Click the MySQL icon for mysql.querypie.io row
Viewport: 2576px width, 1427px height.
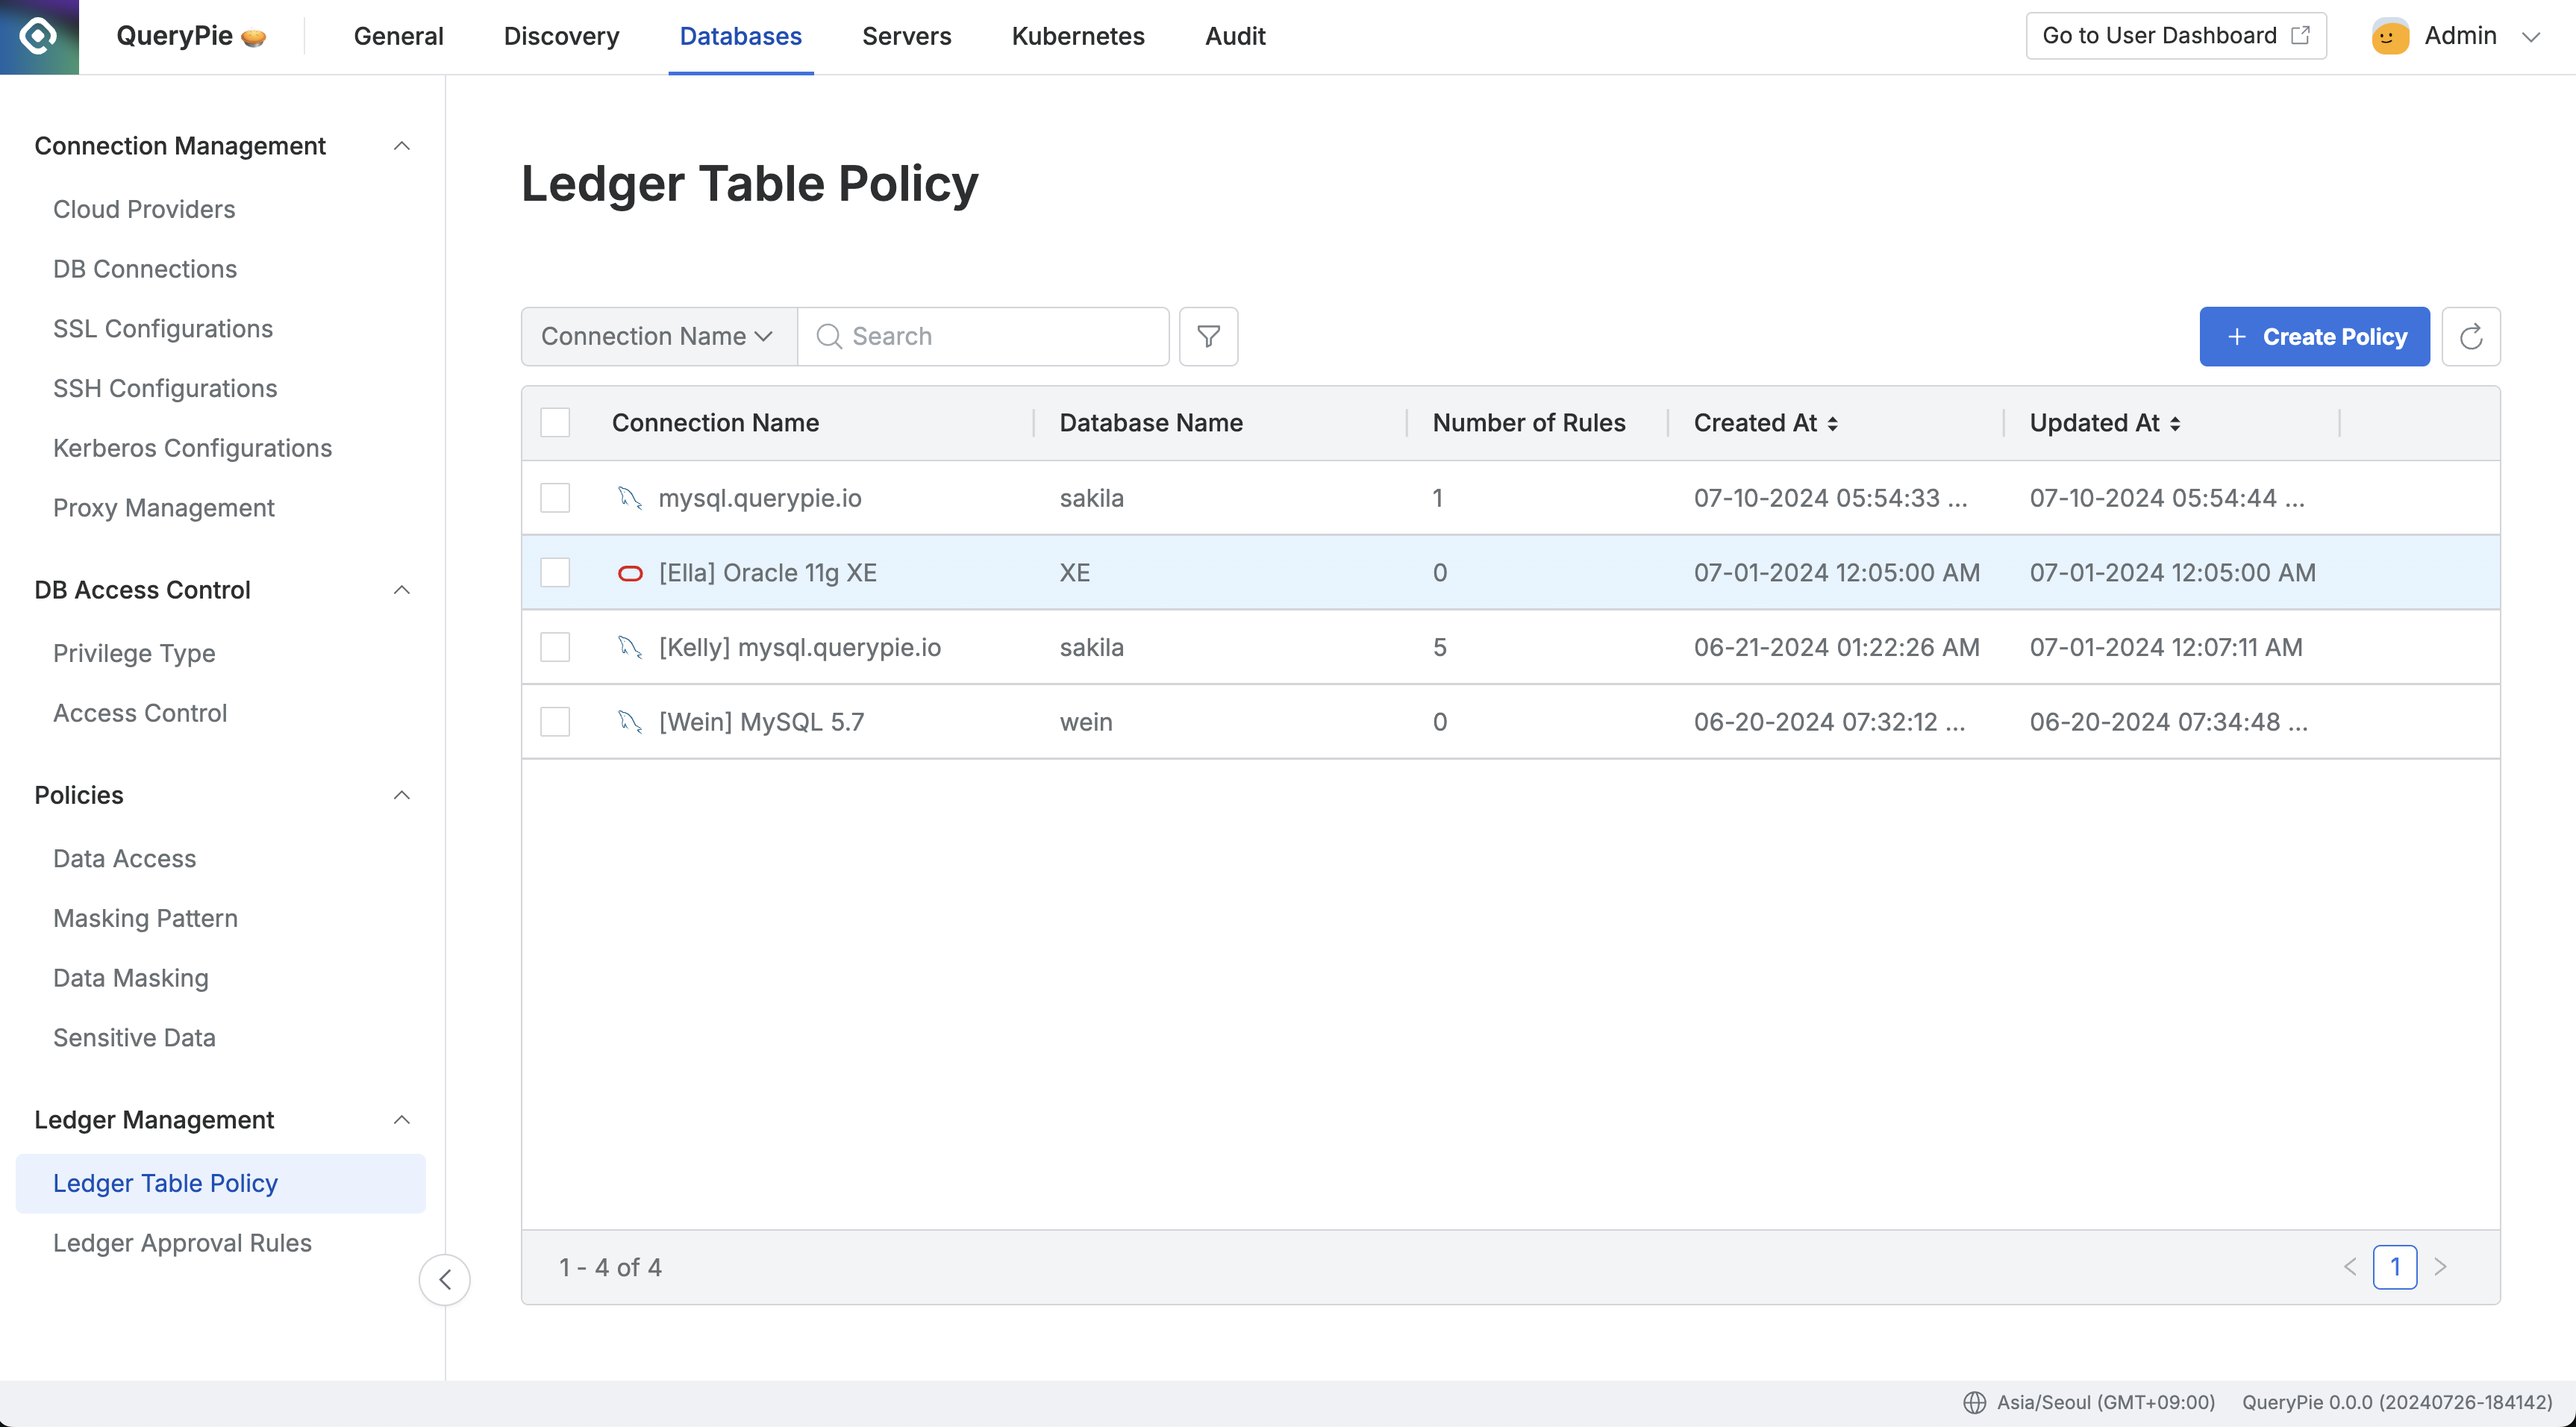coord(629,497)
